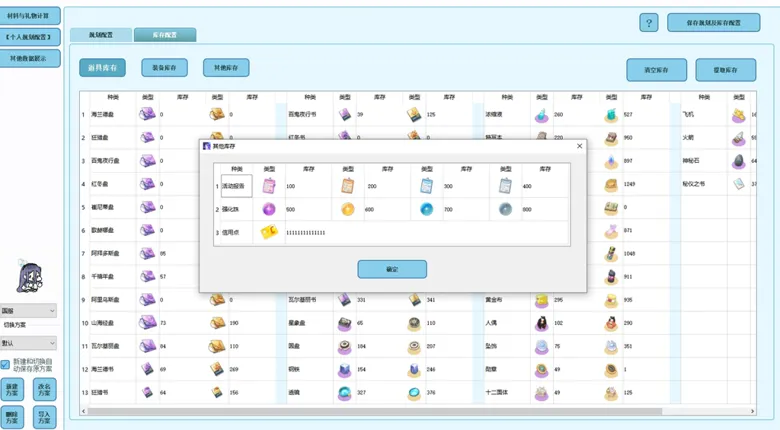Confirm the dialog with 确定 button
The image size is (780, 430).
392,269
